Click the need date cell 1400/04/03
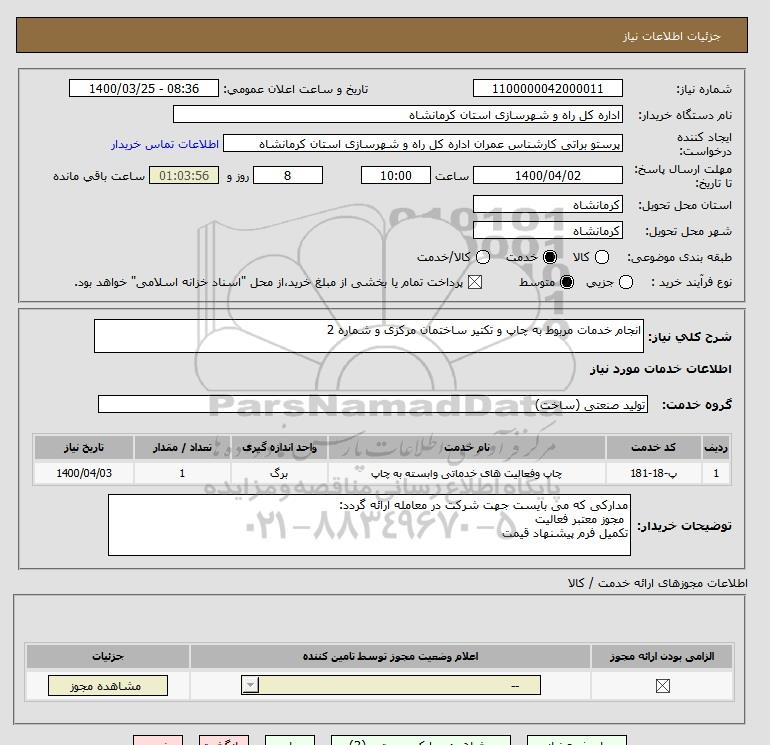770x745 pixels. tap(84, 473)
